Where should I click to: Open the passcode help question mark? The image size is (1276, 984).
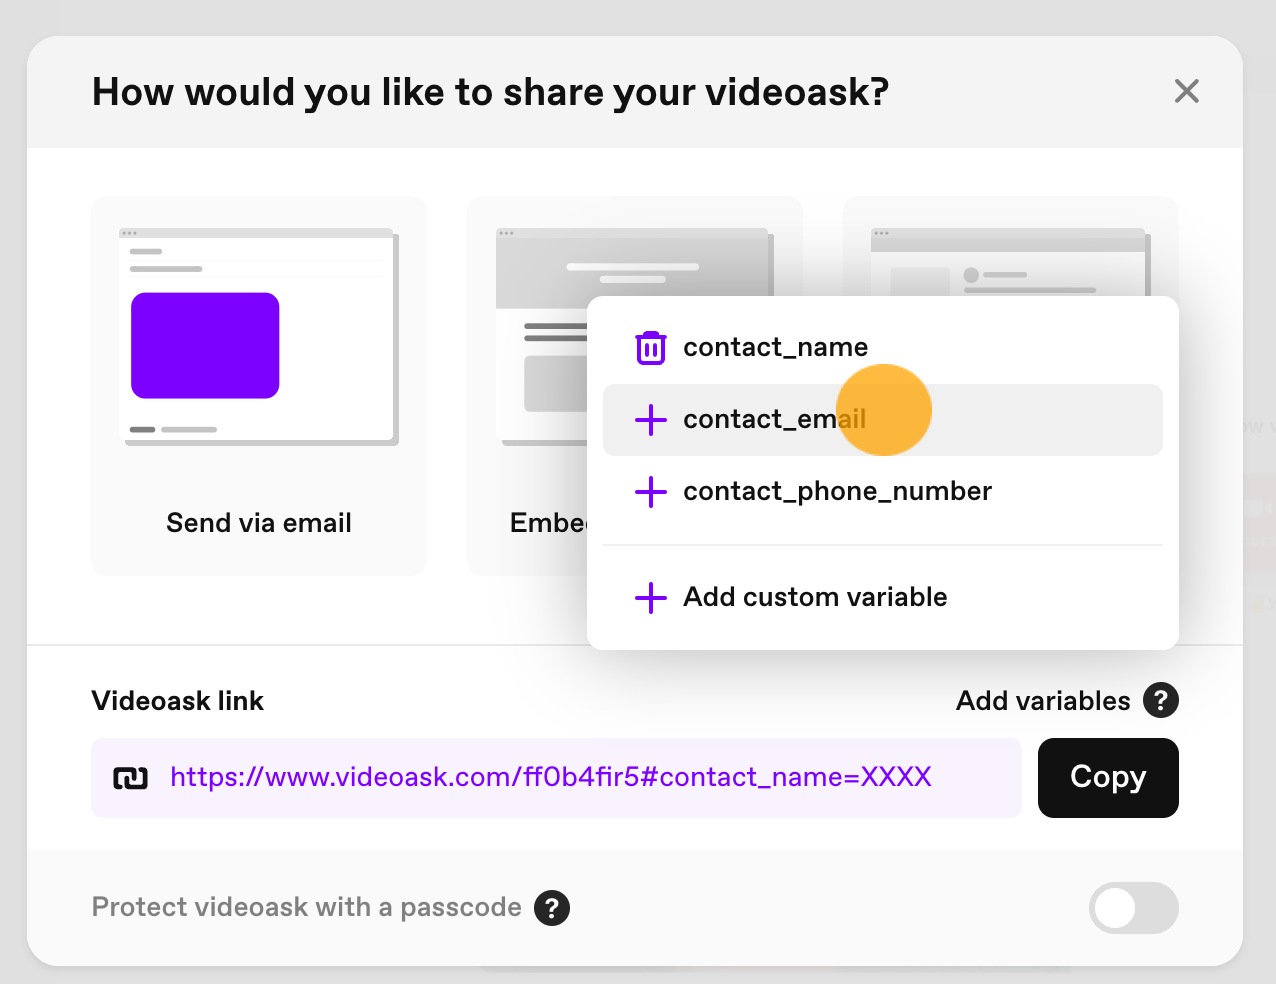(x=552, y=908)
